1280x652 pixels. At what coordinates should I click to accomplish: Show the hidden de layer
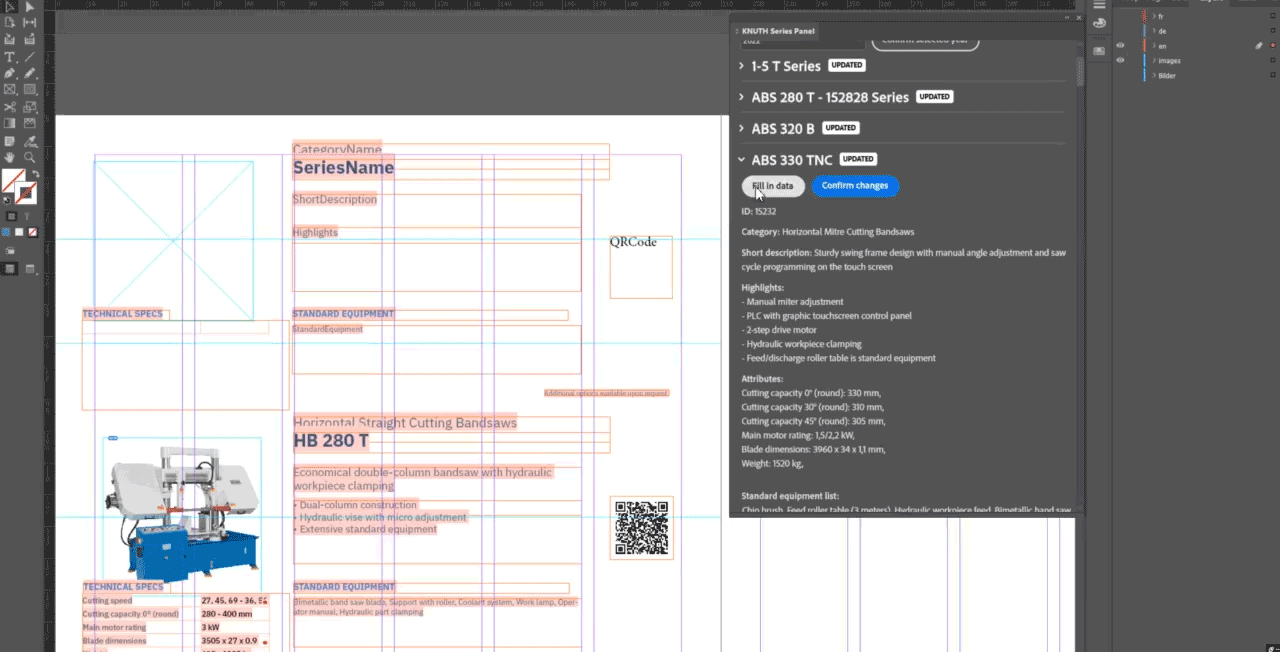1120,31
